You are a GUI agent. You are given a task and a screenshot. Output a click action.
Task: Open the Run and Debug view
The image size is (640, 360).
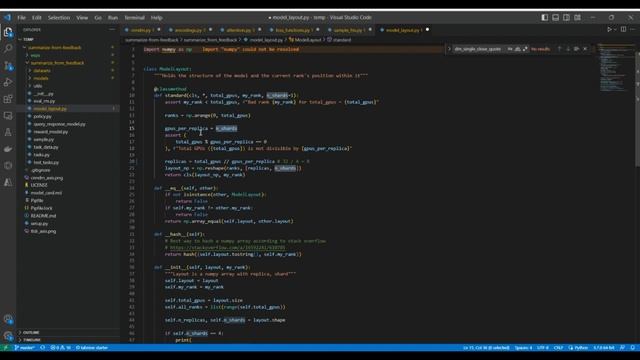tap(8, 82)
